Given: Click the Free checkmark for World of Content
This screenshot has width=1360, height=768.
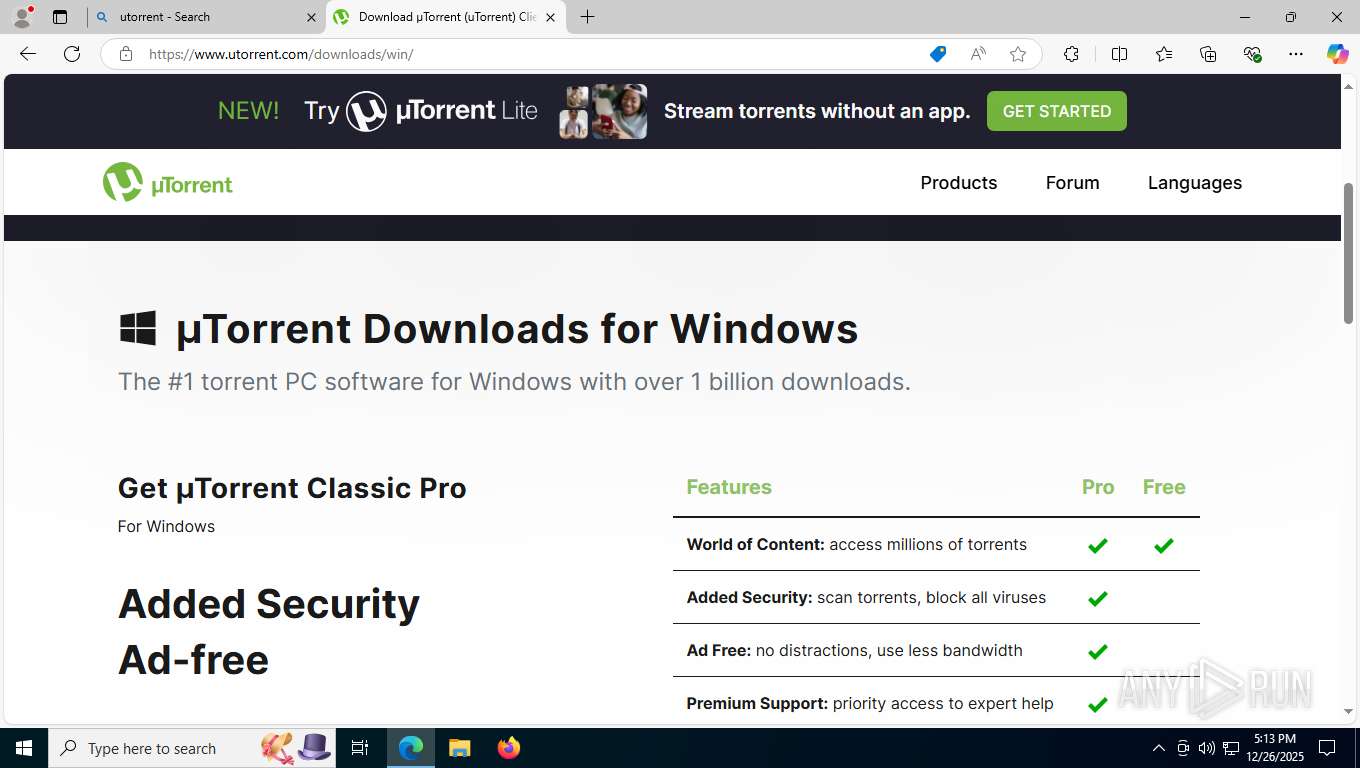Looking at the screenshot, I should pos(1163,546).
